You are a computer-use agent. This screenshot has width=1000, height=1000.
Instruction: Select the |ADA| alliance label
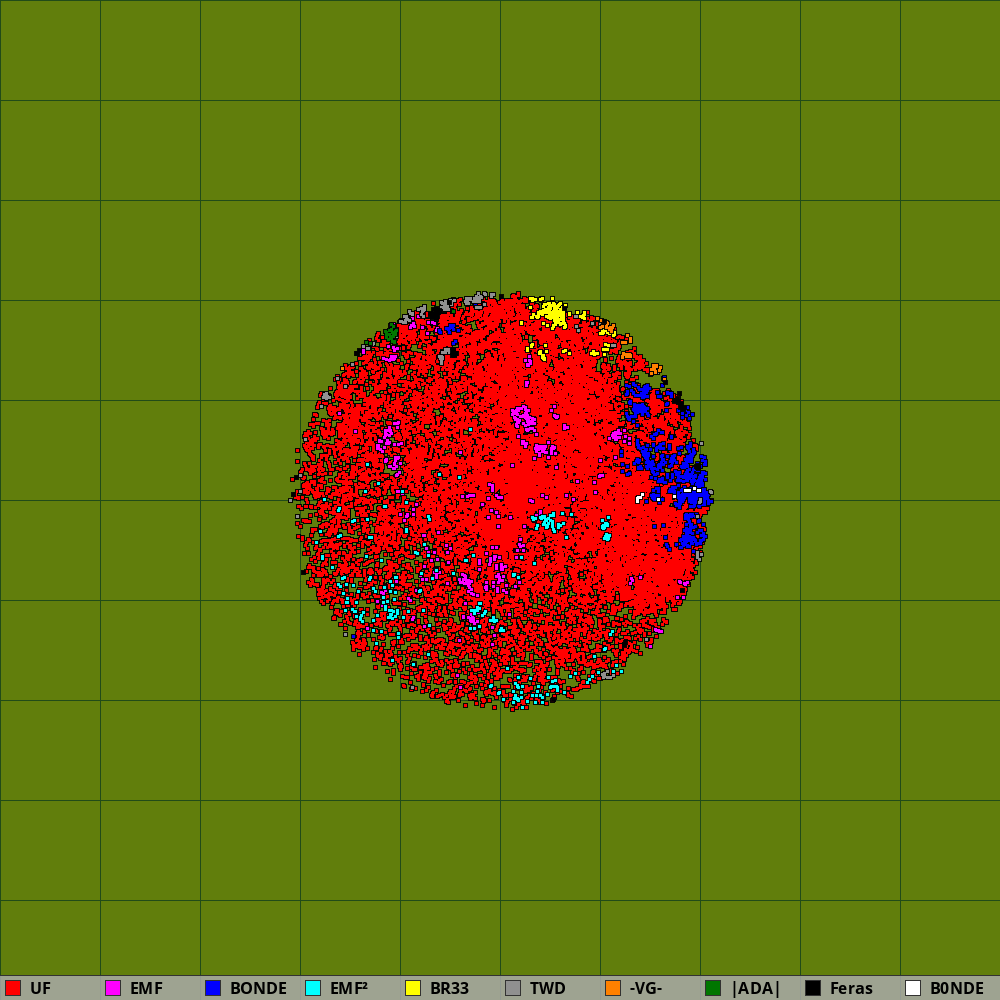point(756,989)
